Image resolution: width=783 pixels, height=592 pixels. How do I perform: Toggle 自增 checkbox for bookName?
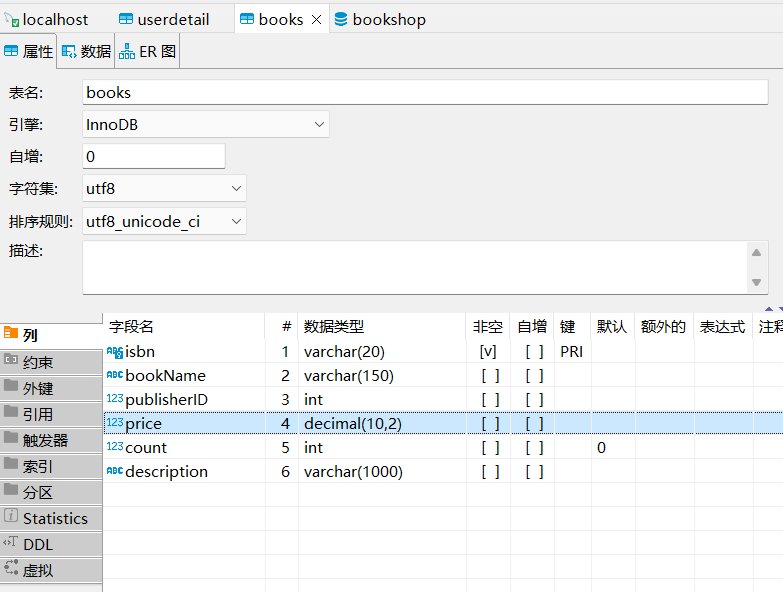click(x=534, y=376)
